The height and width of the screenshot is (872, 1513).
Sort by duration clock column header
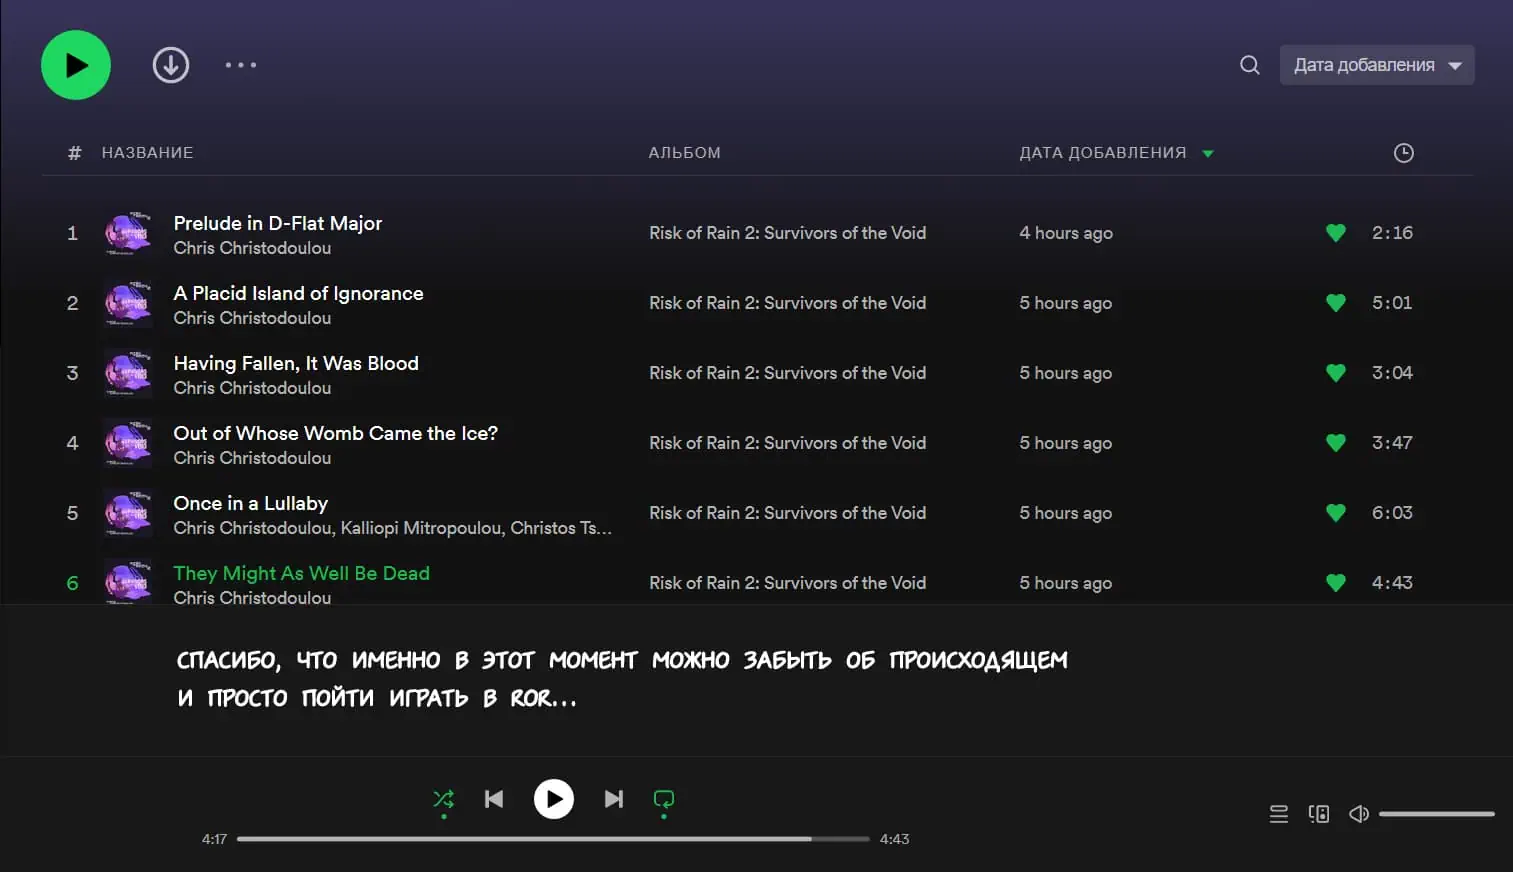pos(1403,153)
